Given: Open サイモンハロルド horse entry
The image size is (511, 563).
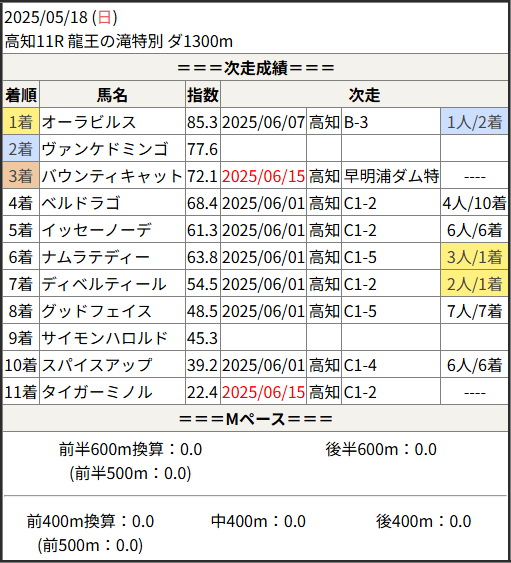Looking at the screenshot, I should point(104,338).
